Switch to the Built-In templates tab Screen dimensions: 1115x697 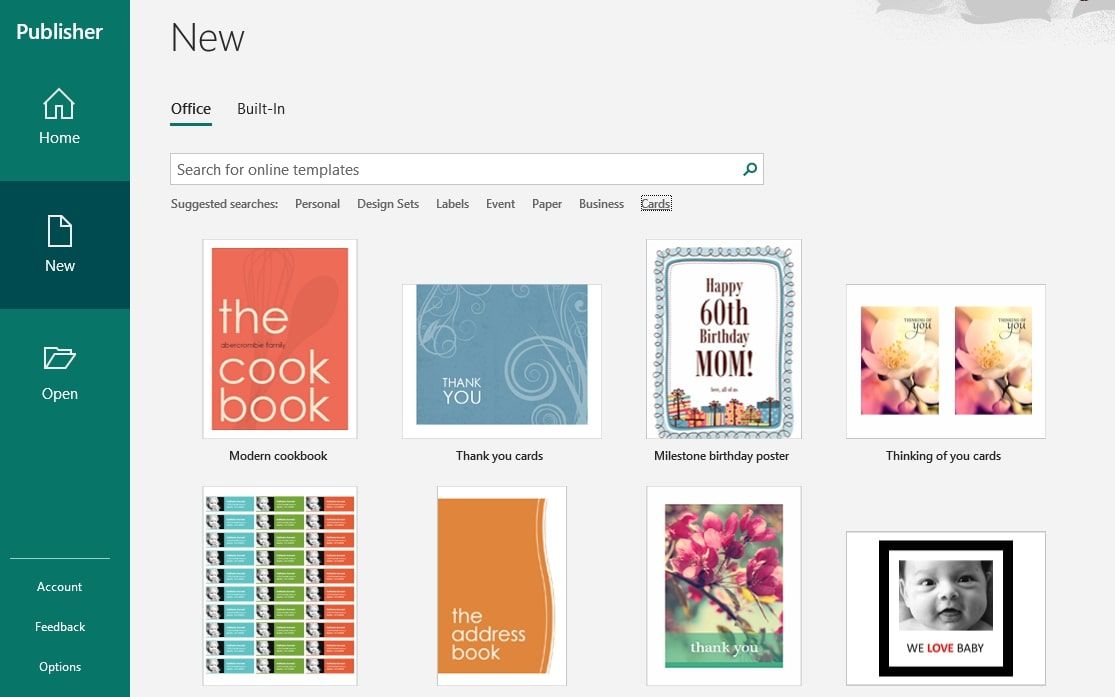point(260,108)
